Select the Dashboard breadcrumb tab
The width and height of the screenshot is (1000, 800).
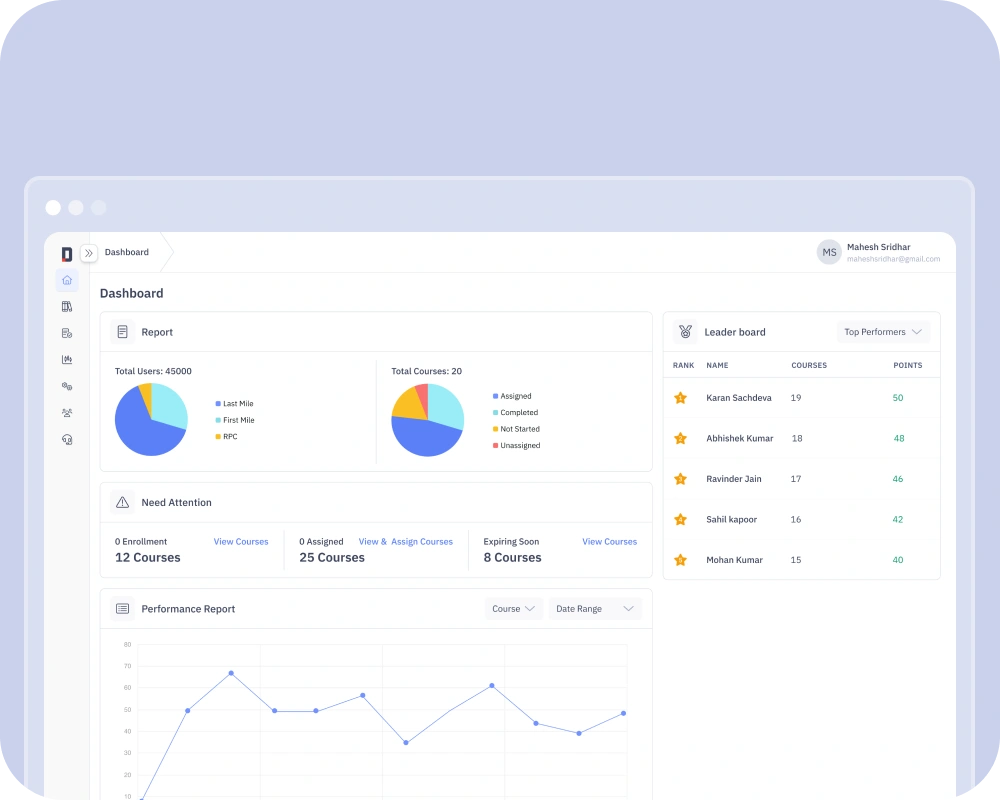pos(127,253)
